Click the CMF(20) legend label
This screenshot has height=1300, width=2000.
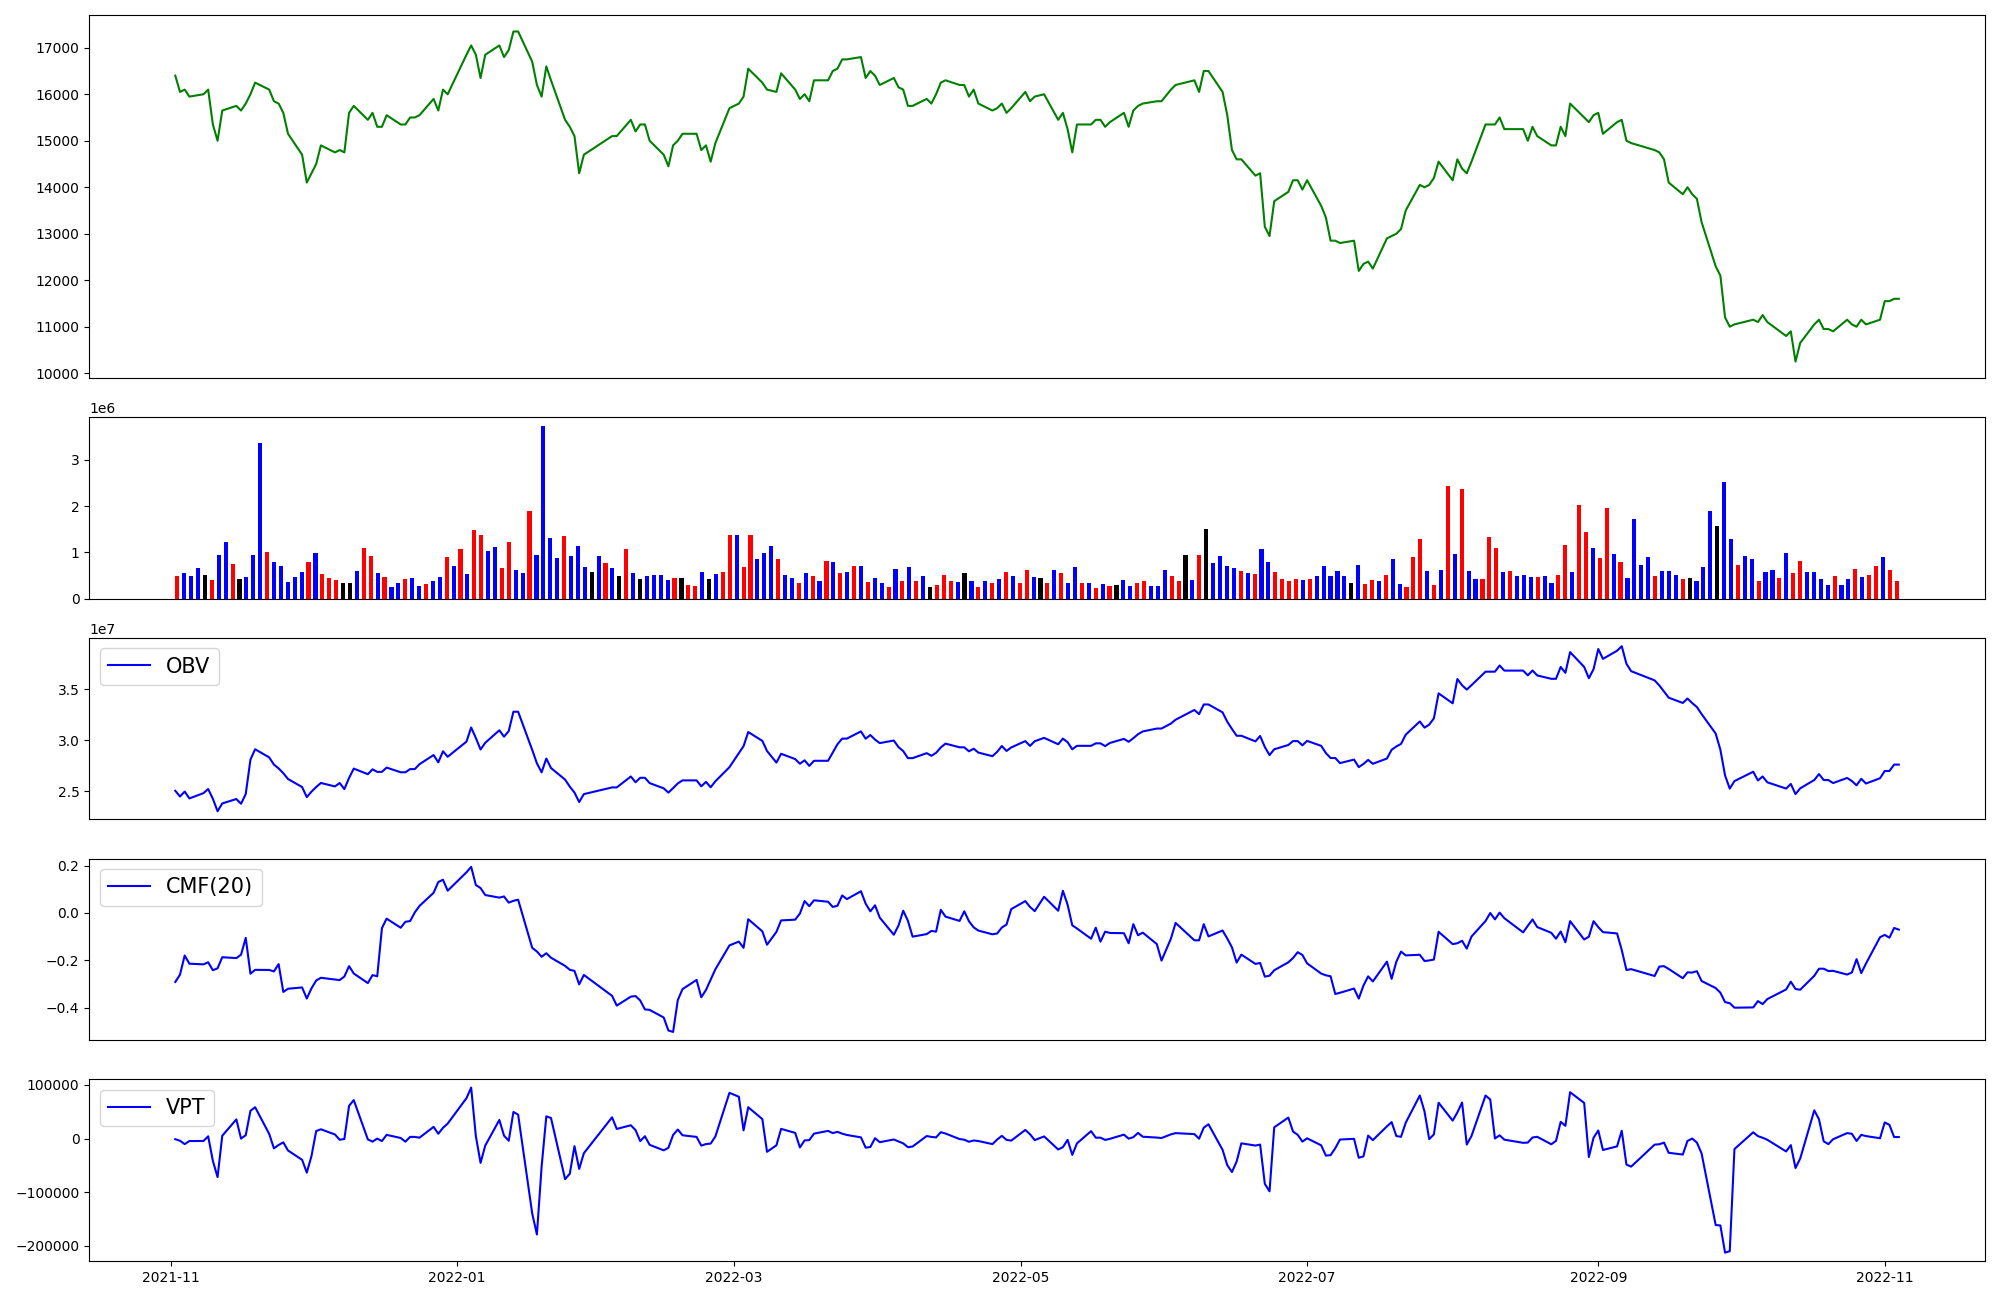[208, 887]
